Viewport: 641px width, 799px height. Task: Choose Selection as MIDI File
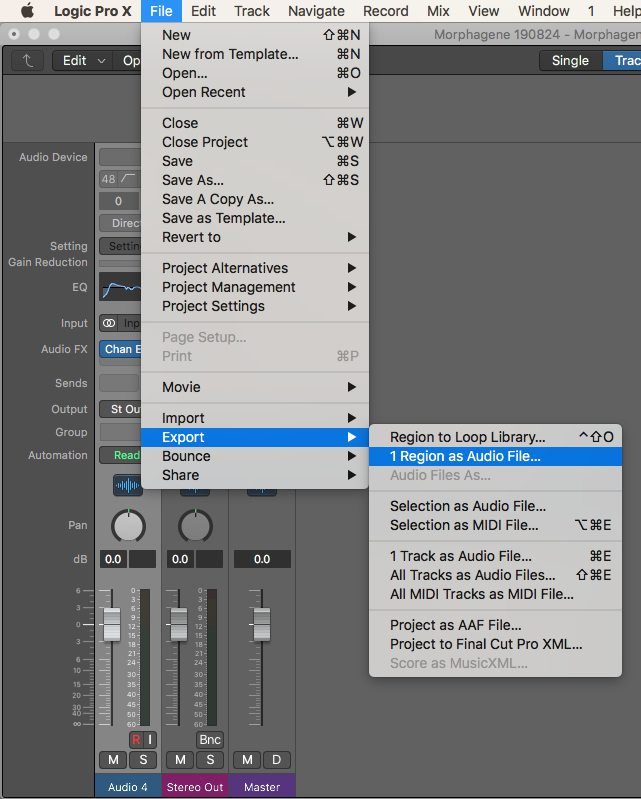(495, 525)
